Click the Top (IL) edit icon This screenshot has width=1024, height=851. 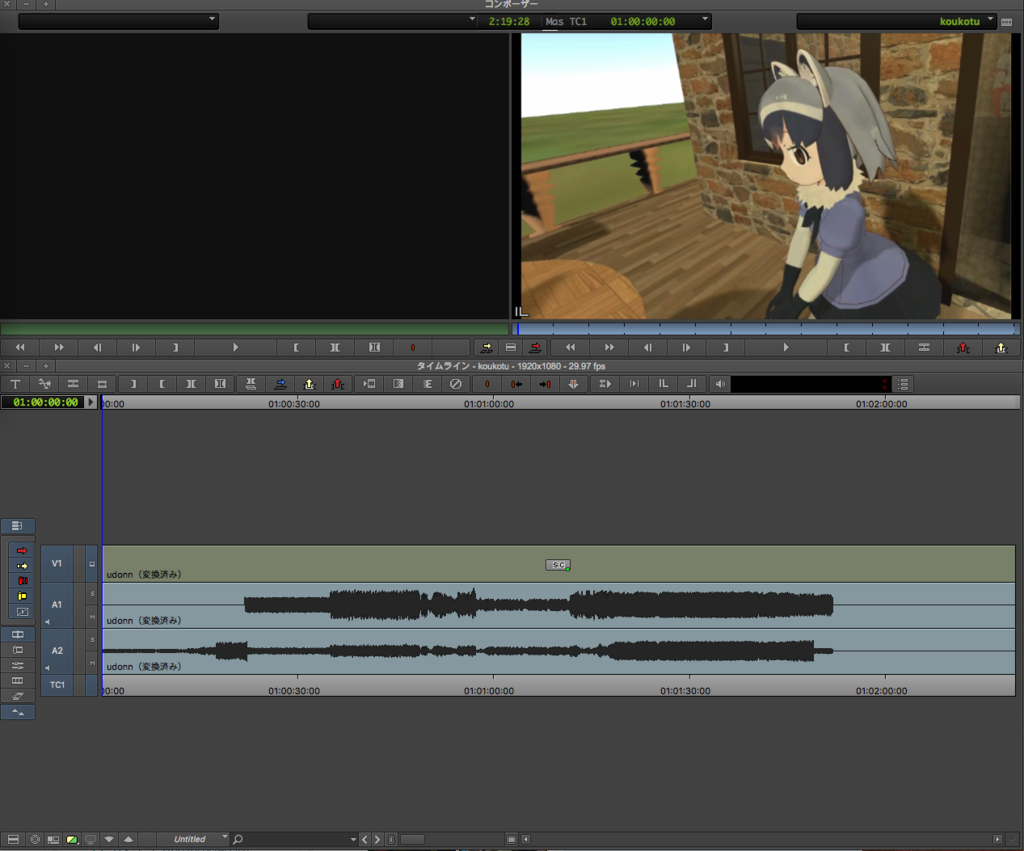pyautogui.click(x=663, y=384)
